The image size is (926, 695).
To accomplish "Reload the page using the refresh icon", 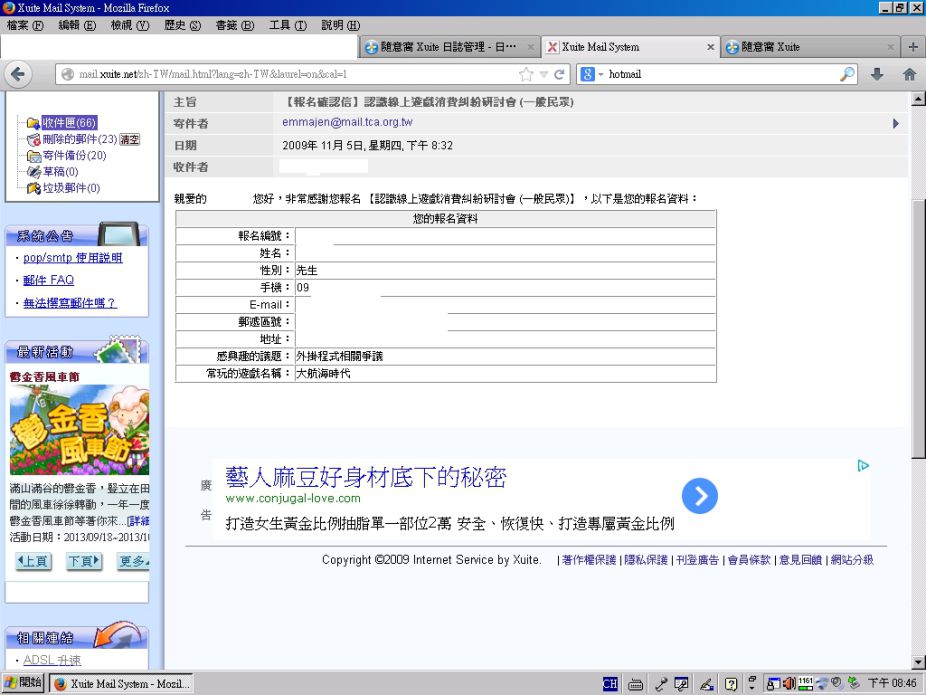I will (561, 73).
